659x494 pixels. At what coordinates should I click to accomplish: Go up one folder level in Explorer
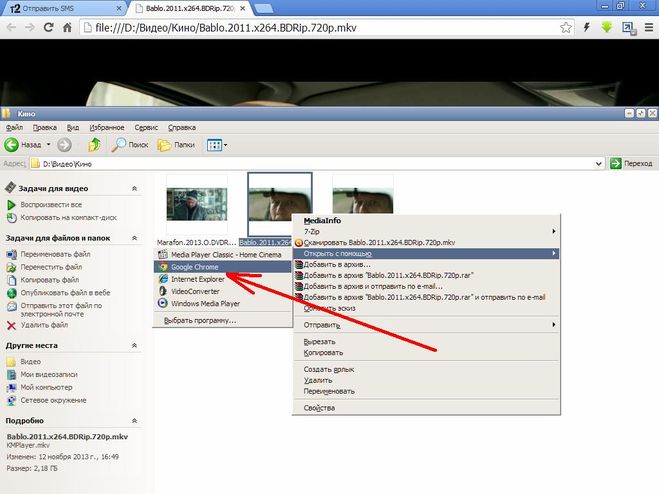[x=94, y=145]
